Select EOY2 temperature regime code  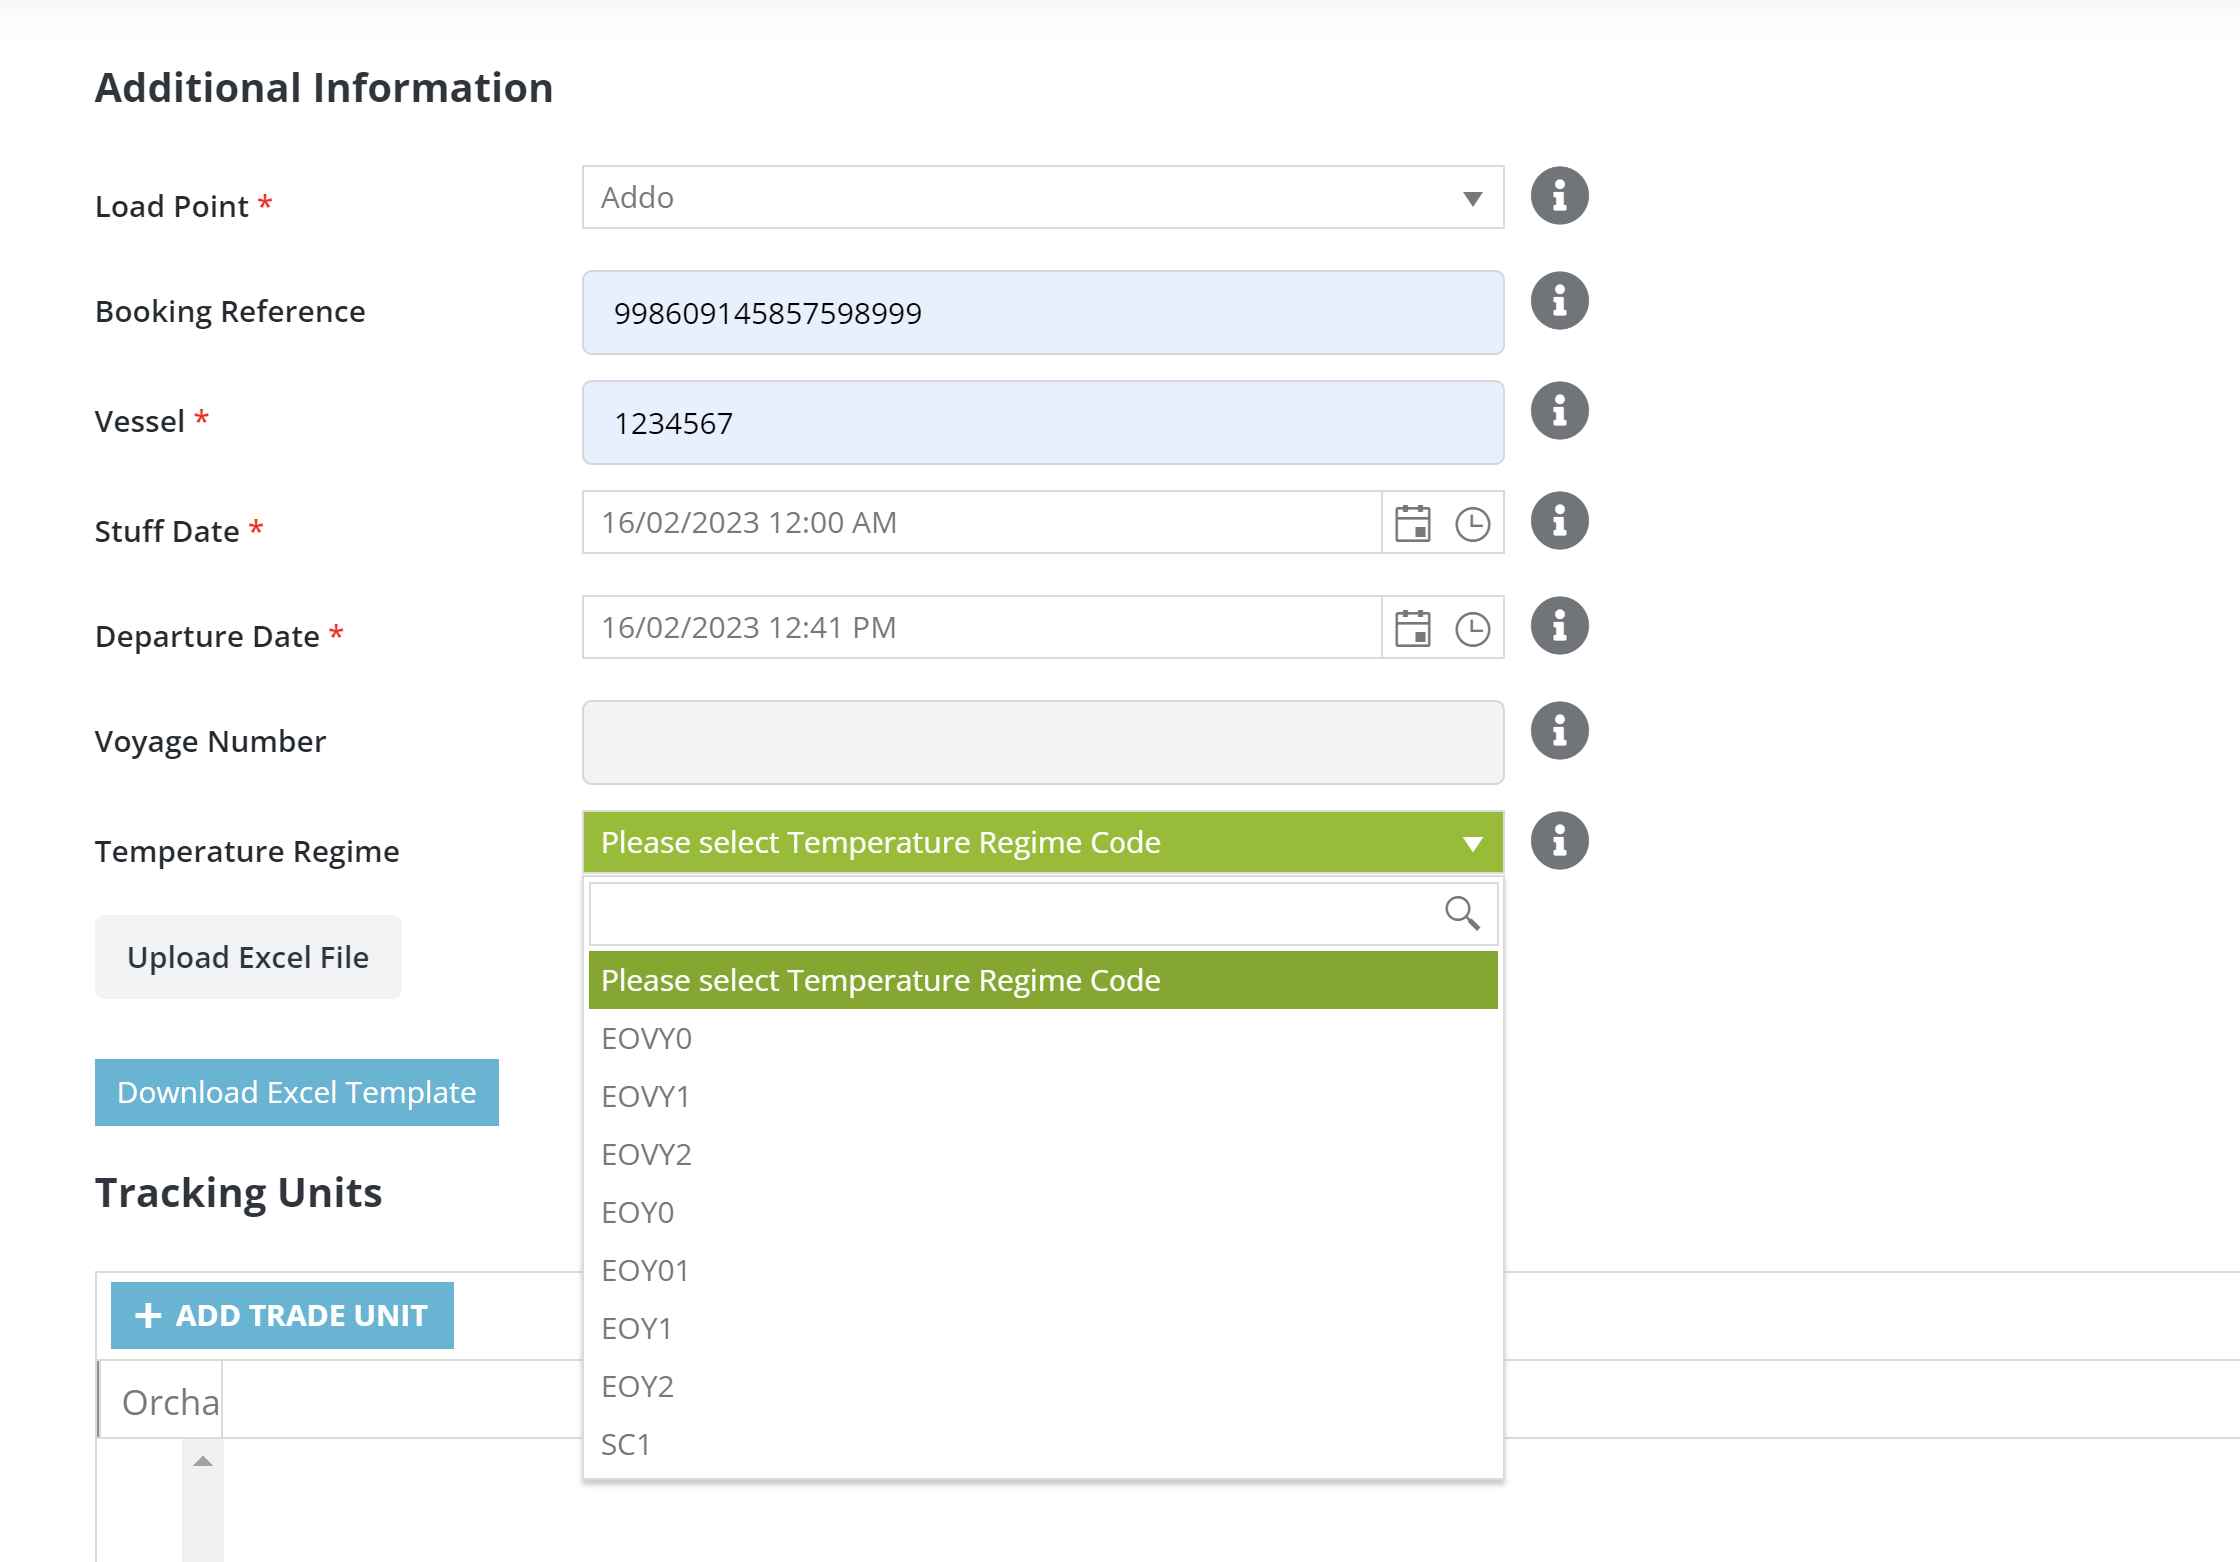[x=1040, y=1383]
